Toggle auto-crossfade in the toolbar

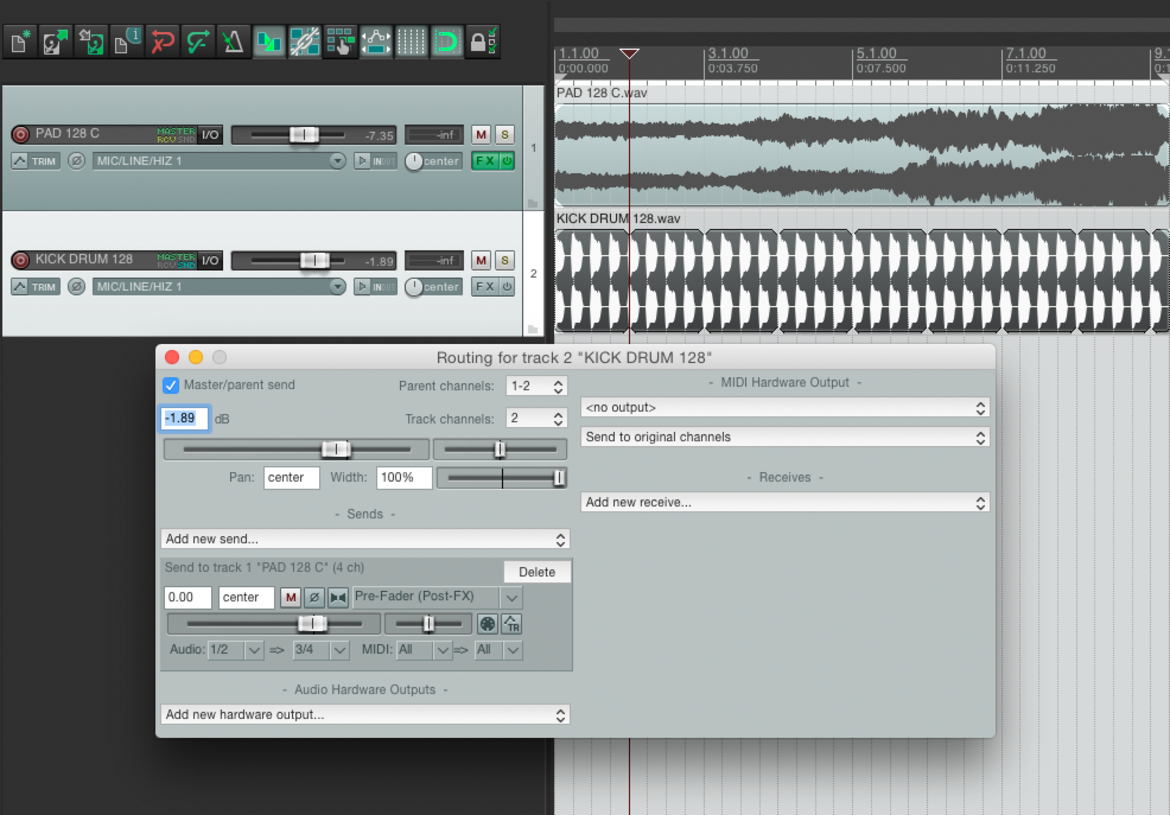(269, 42)
